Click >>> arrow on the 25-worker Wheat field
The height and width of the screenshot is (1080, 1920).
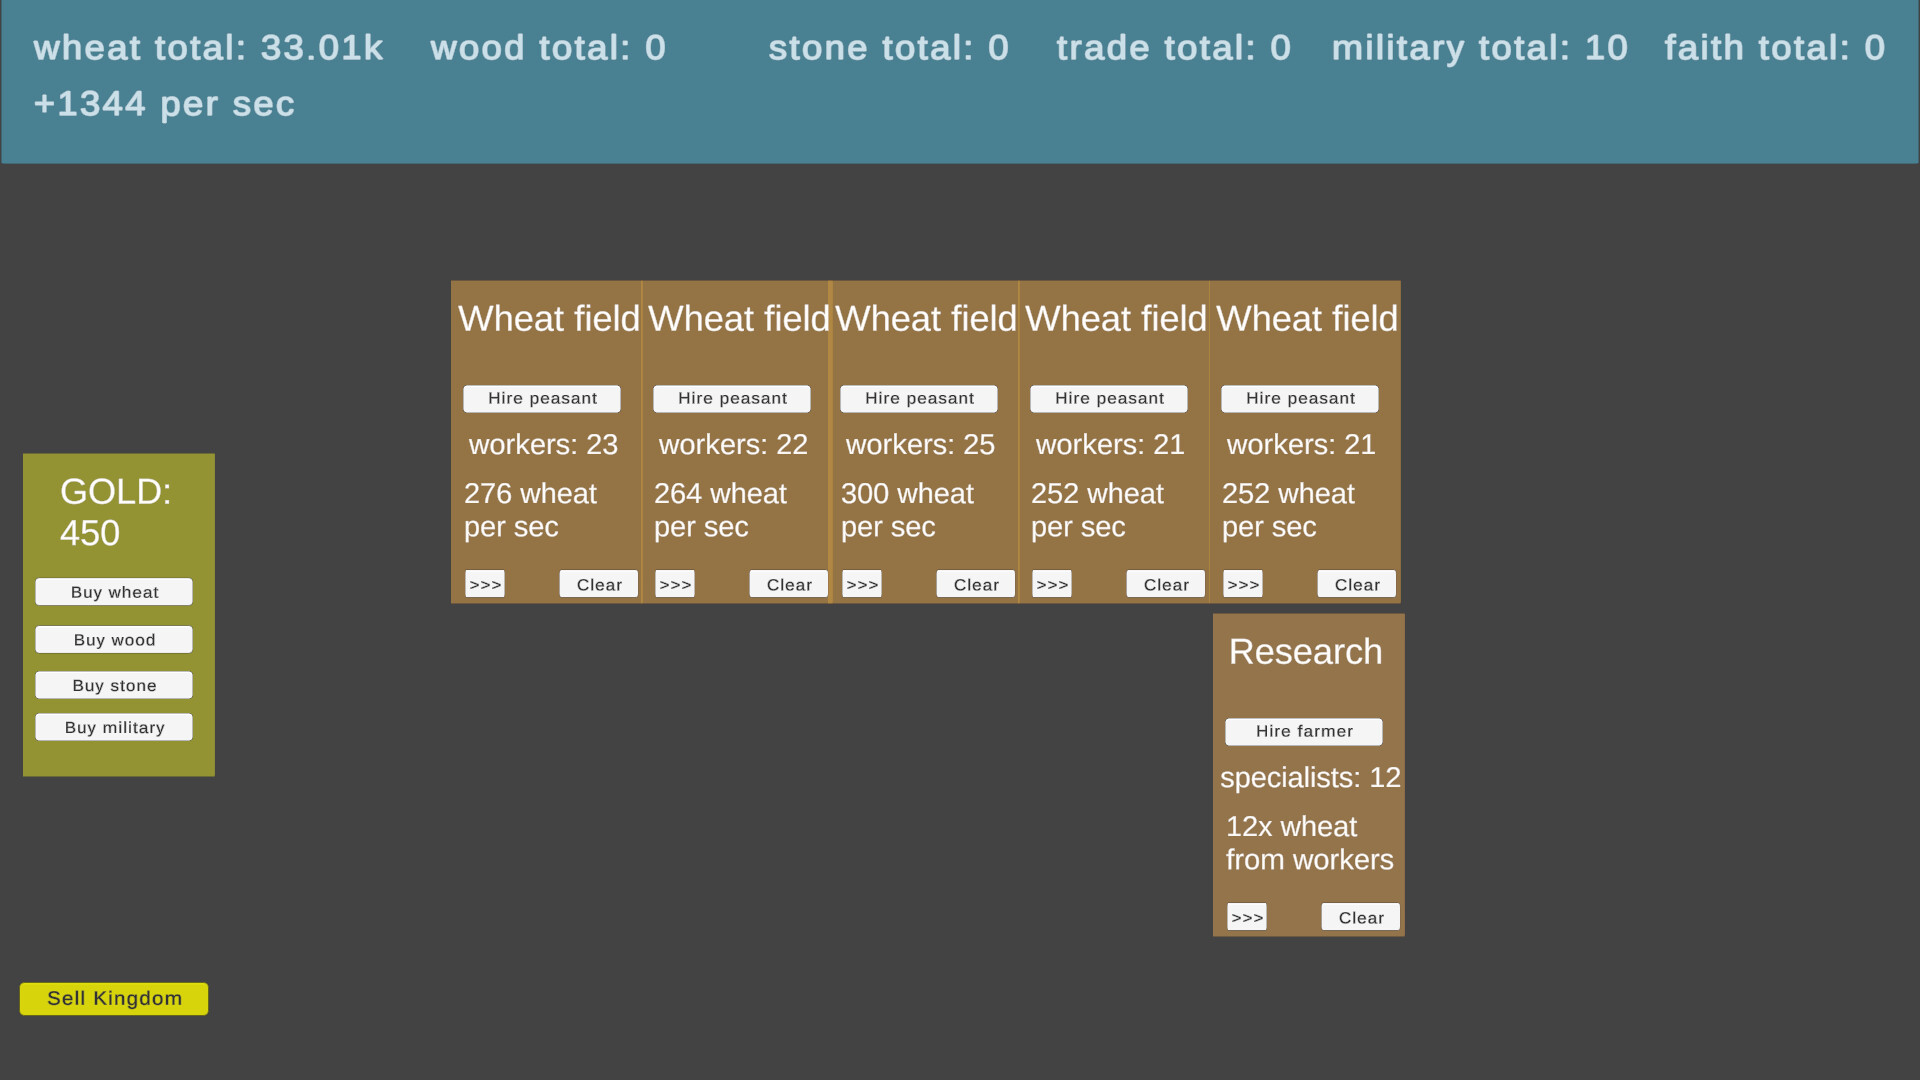tap(862, 584)
